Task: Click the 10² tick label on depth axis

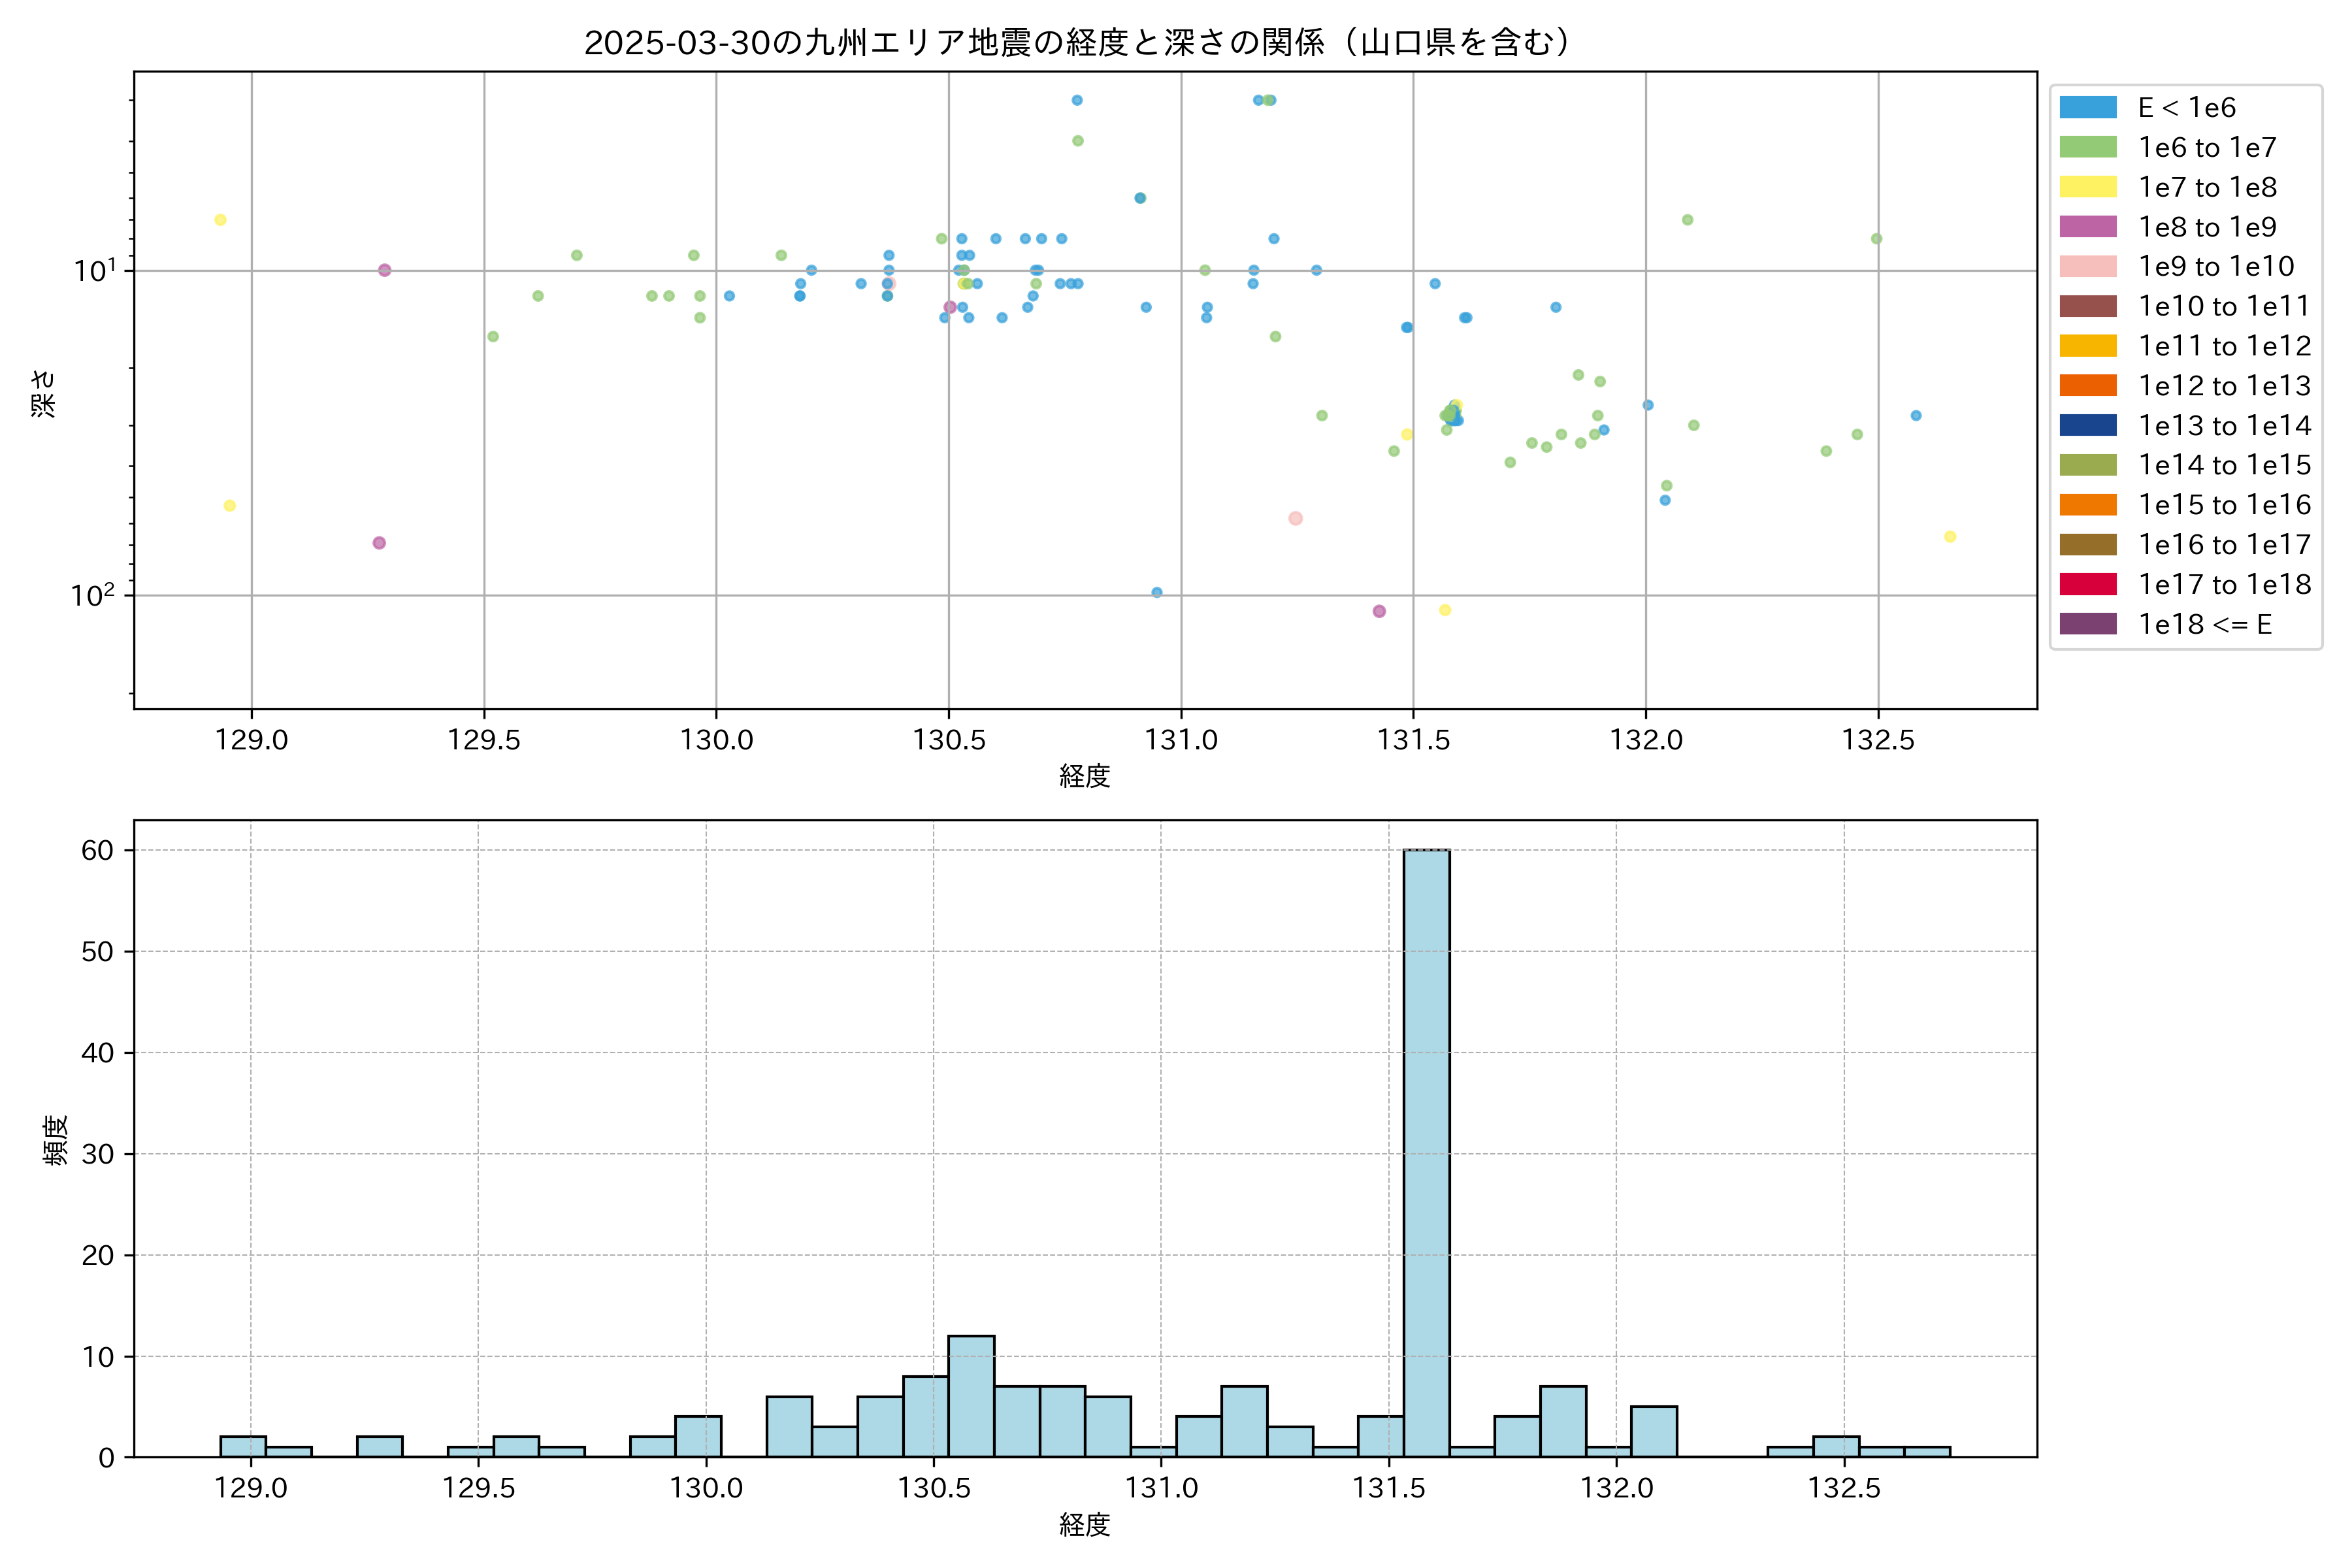Action: tap(92, 596)
